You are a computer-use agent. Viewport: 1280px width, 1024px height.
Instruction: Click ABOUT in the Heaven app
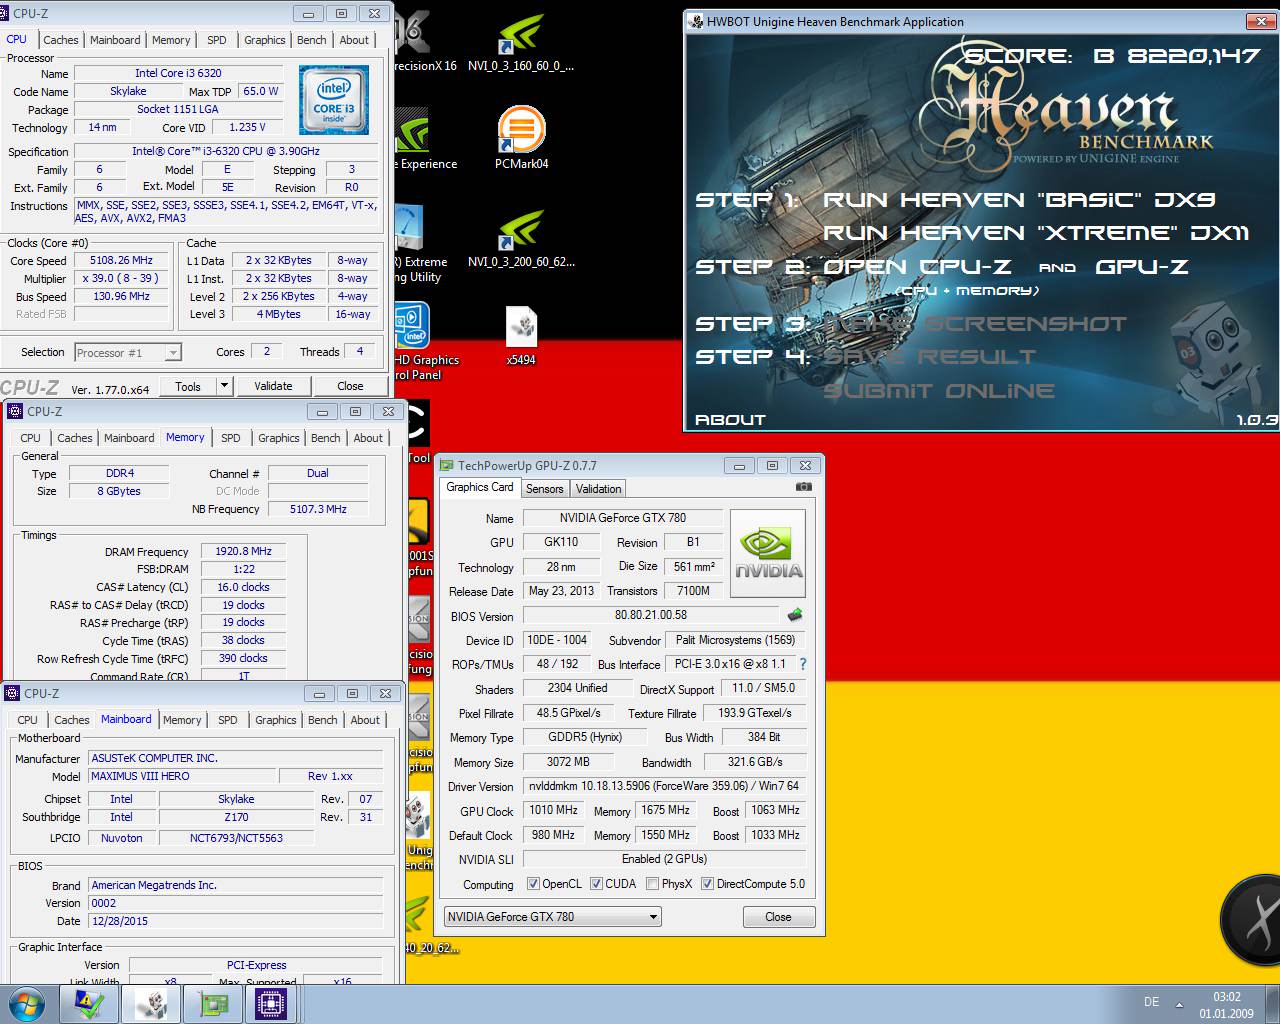730,420
